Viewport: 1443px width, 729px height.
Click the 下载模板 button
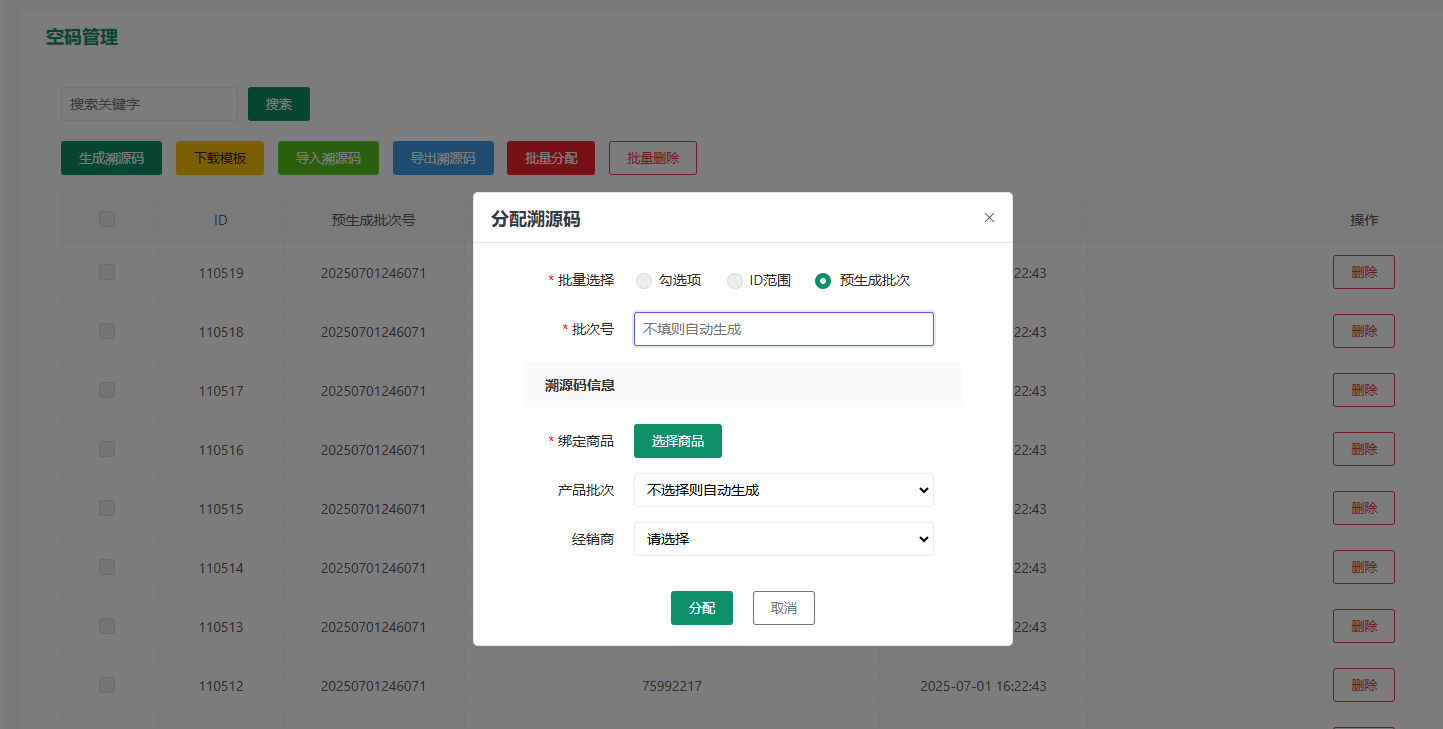click(220, 158)
